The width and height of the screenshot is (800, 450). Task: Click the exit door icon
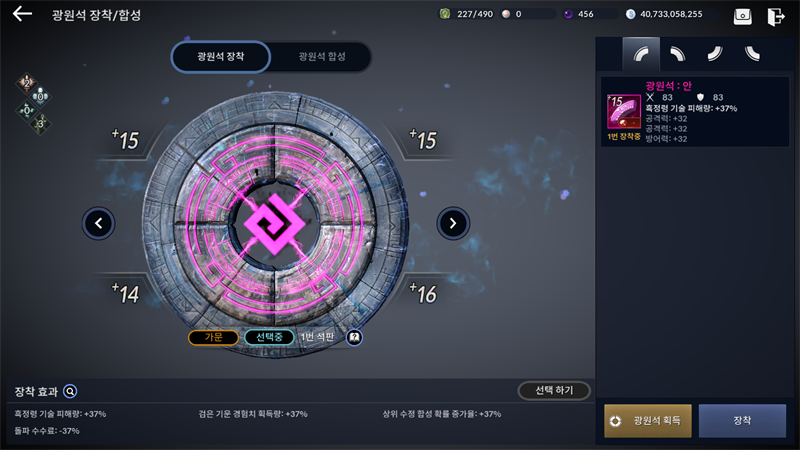(x=776, y=16)
